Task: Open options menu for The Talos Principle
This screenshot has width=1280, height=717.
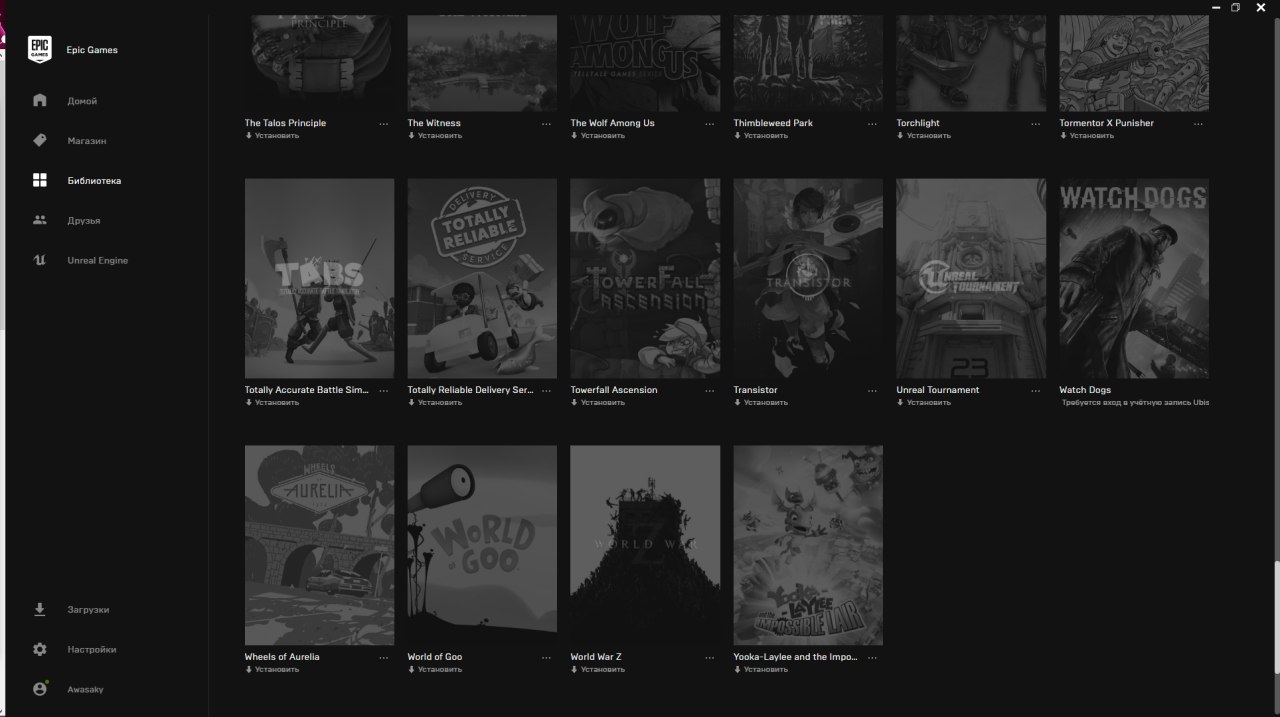Action: pyautogui.click(x=384, y=124)
